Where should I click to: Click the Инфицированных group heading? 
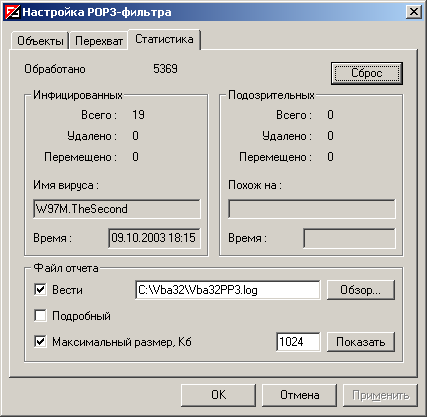[78, 95]
